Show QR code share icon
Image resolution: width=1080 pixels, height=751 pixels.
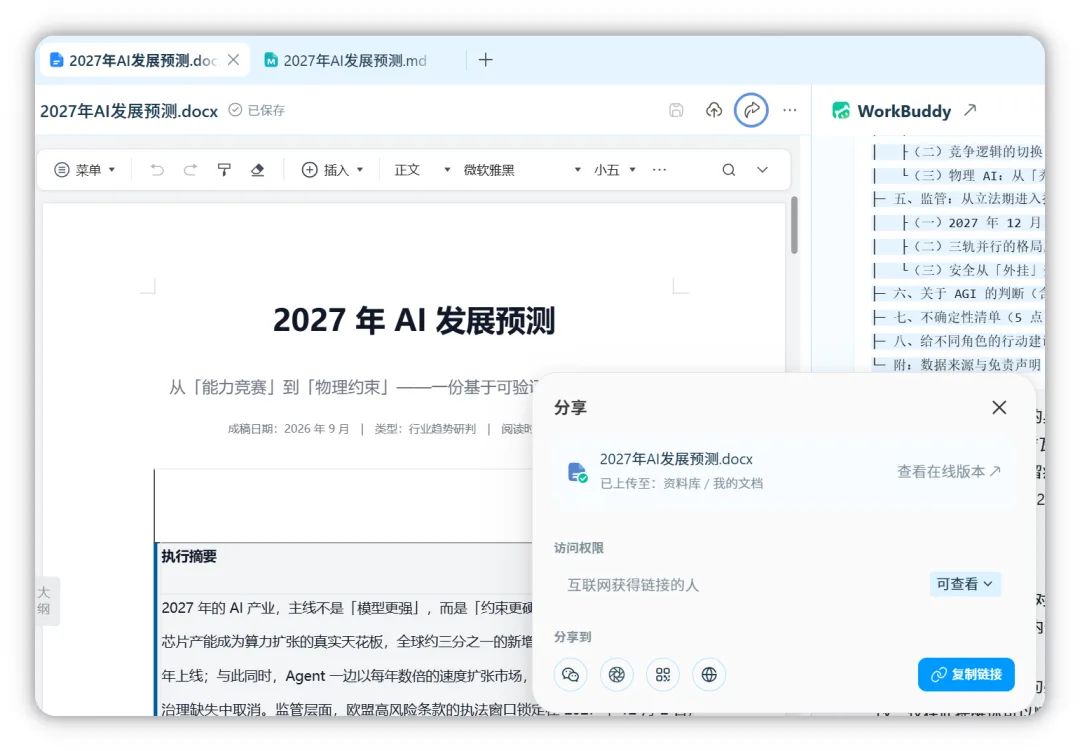[x=663, y=675]
